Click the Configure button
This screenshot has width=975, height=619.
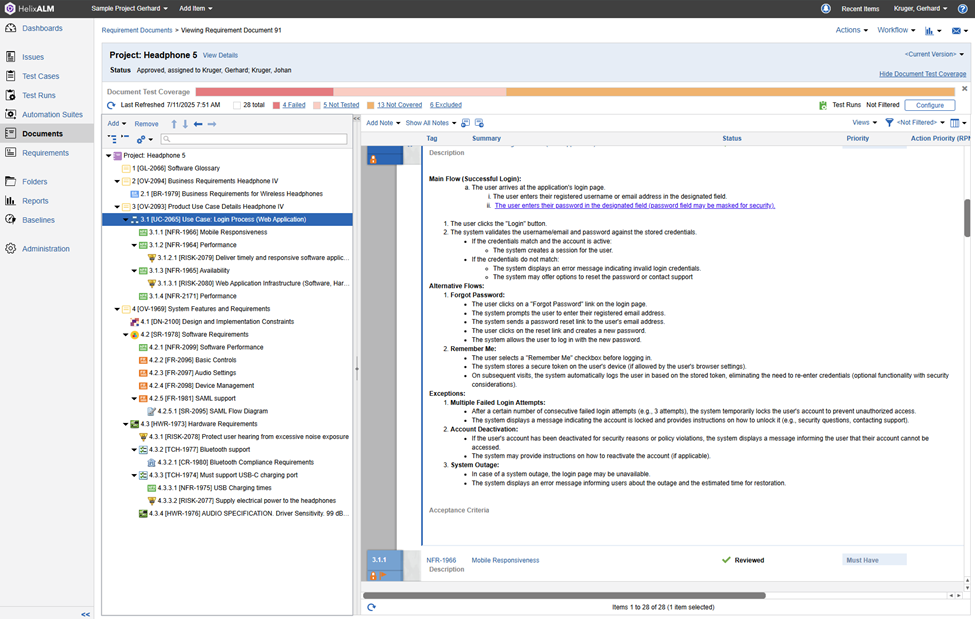pos(929,105)
